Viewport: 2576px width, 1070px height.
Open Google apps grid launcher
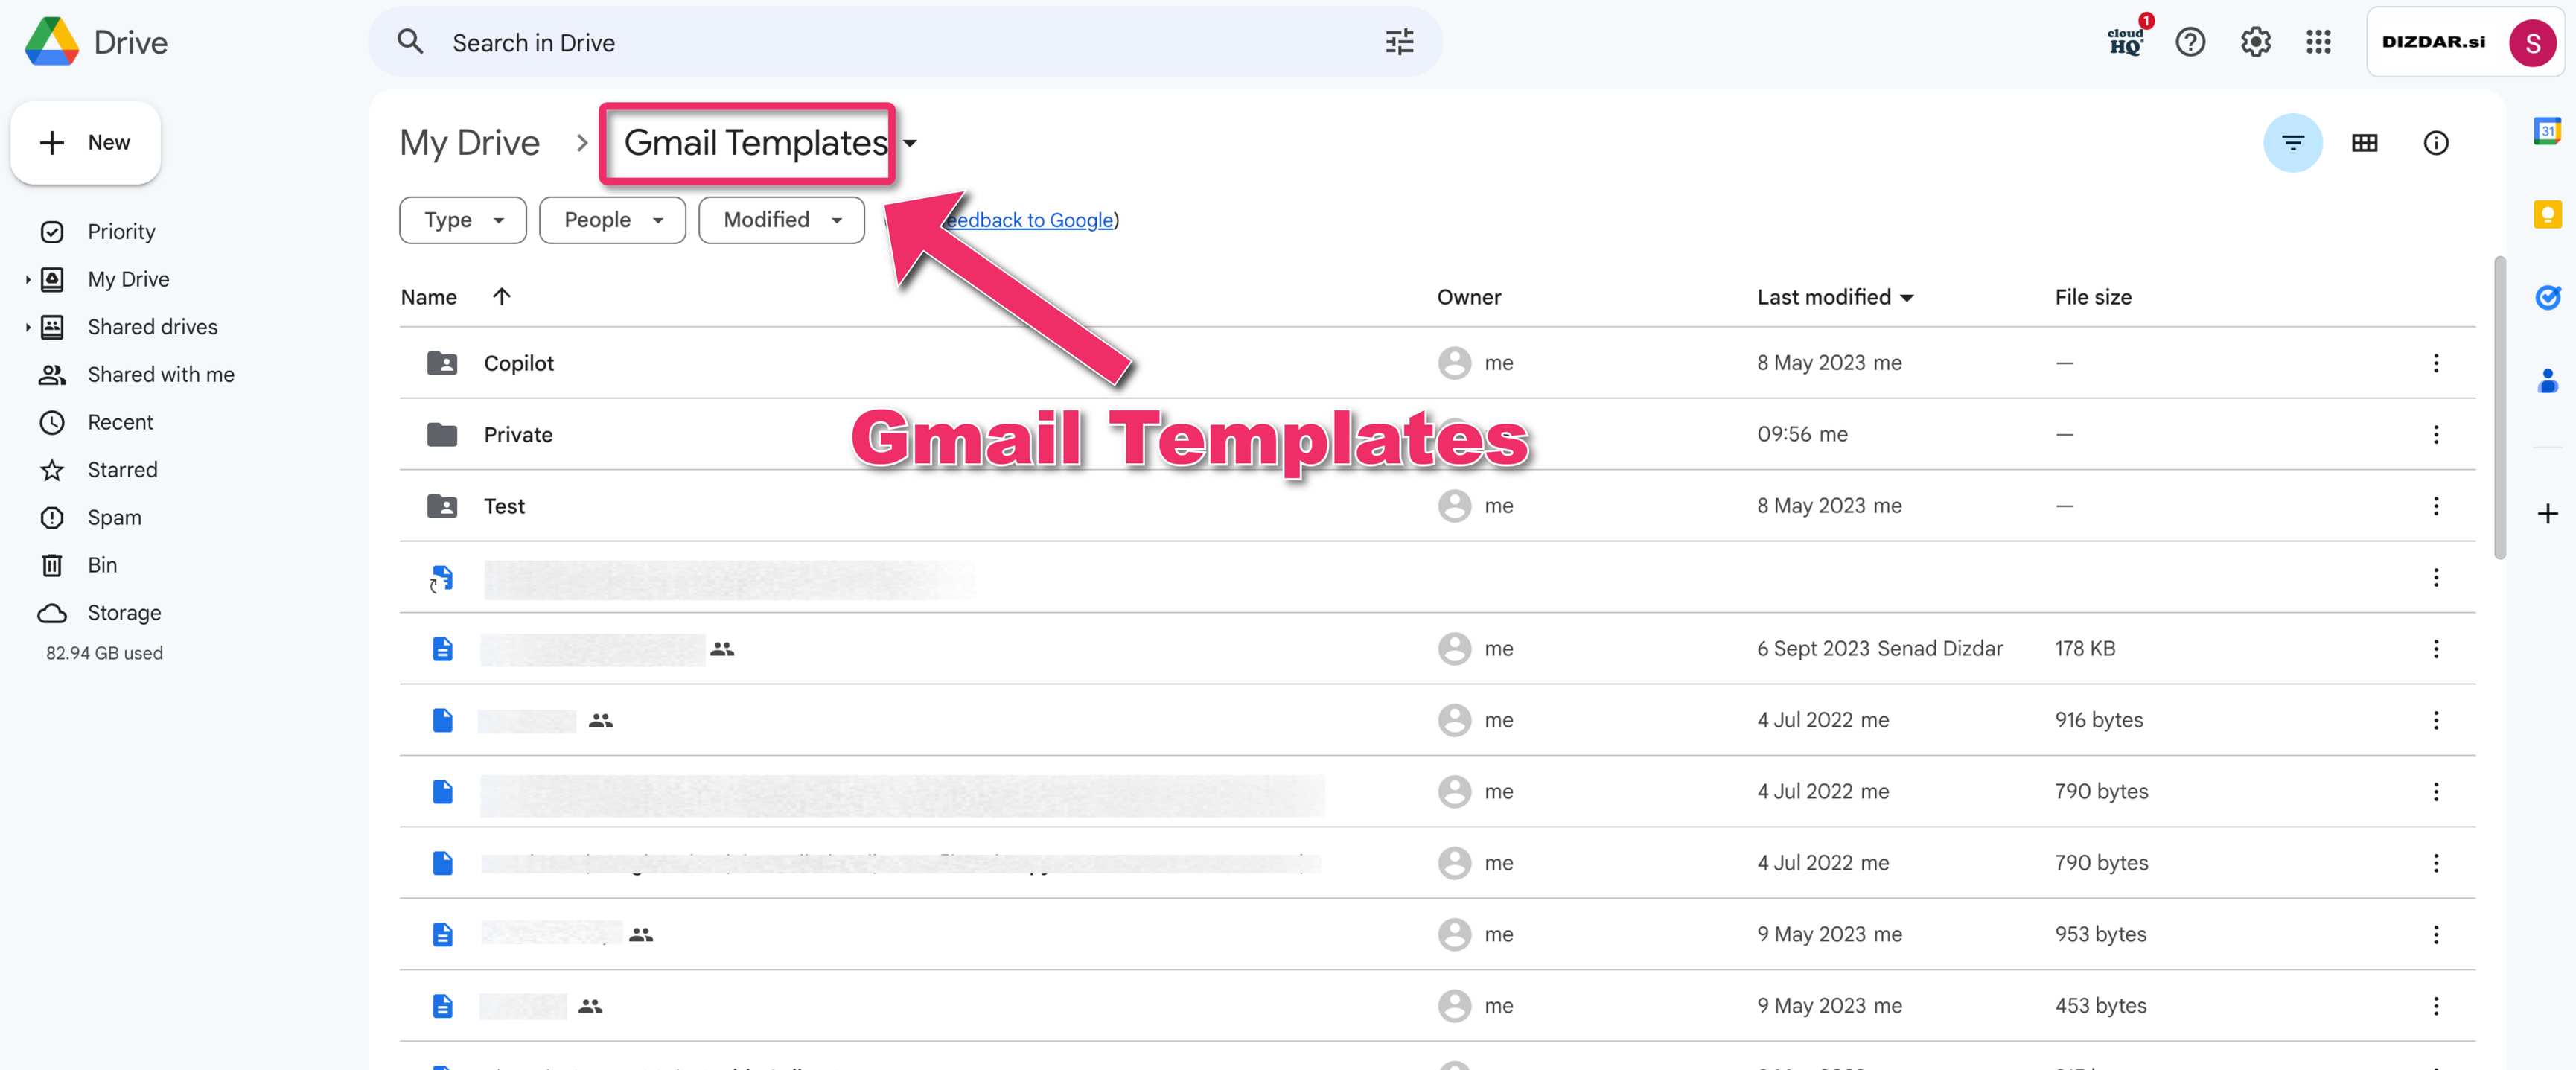(2318, 42)
